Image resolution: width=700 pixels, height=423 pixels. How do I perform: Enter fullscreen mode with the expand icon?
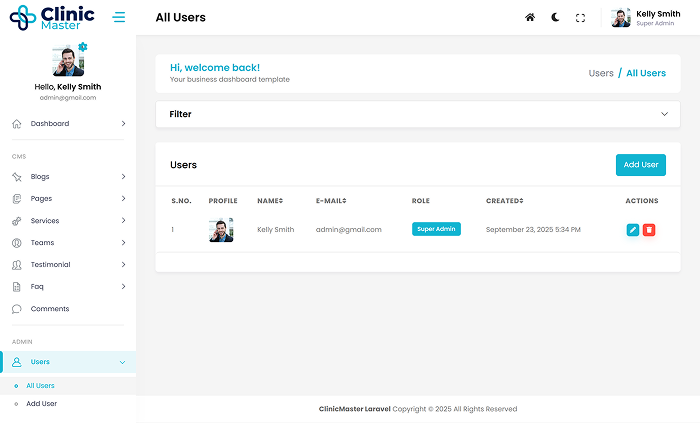coord(580,18)
